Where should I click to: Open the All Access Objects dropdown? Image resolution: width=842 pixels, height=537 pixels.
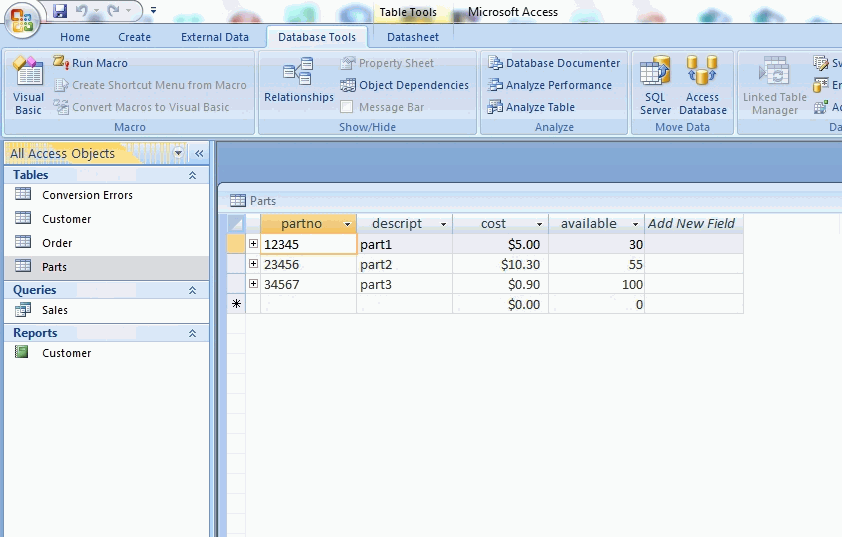pos(178,153)
